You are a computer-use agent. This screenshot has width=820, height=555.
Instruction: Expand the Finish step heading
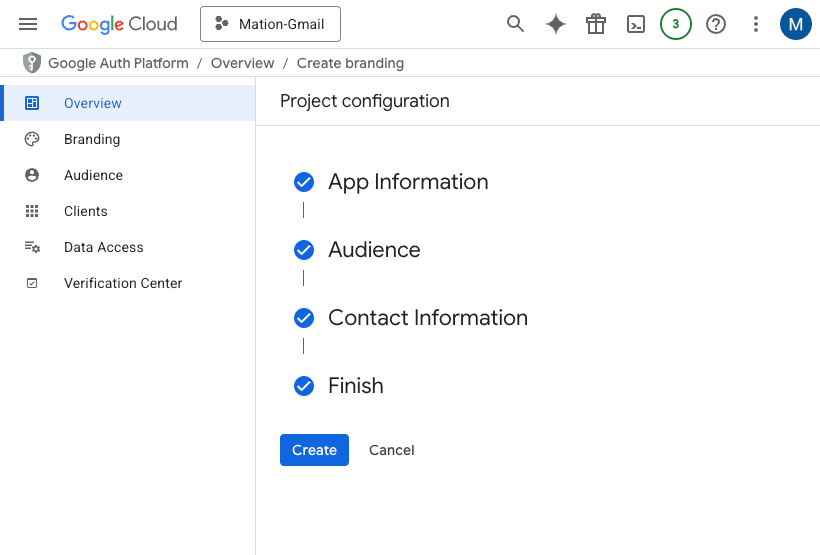(356, 386)
